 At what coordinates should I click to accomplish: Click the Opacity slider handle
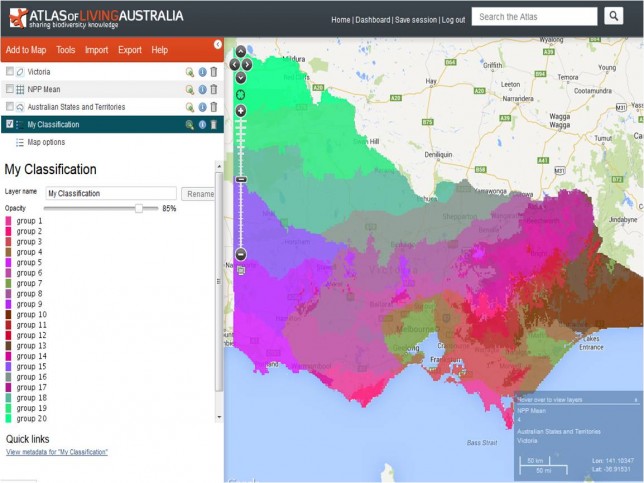click(139, 208)
